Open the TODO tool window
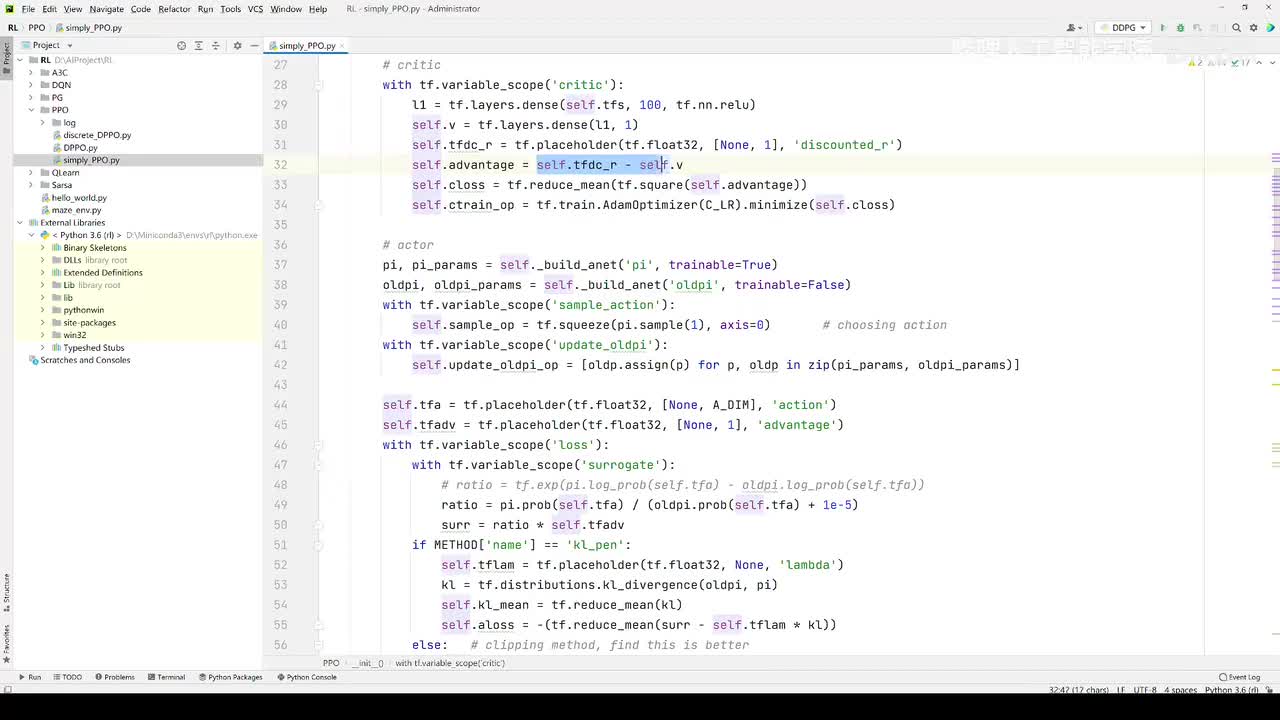The image size is (1280, 720). 67,677
